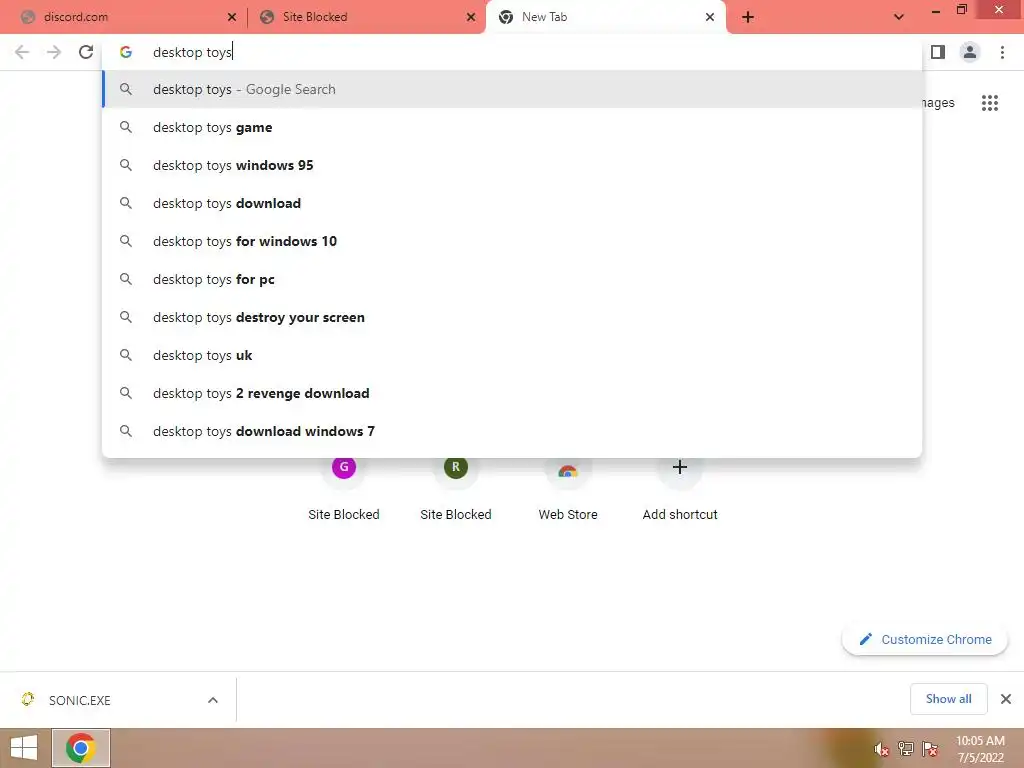This screenshot has height=768, width=1024.
Task: Open the Google apps grid
Action: 989,103
